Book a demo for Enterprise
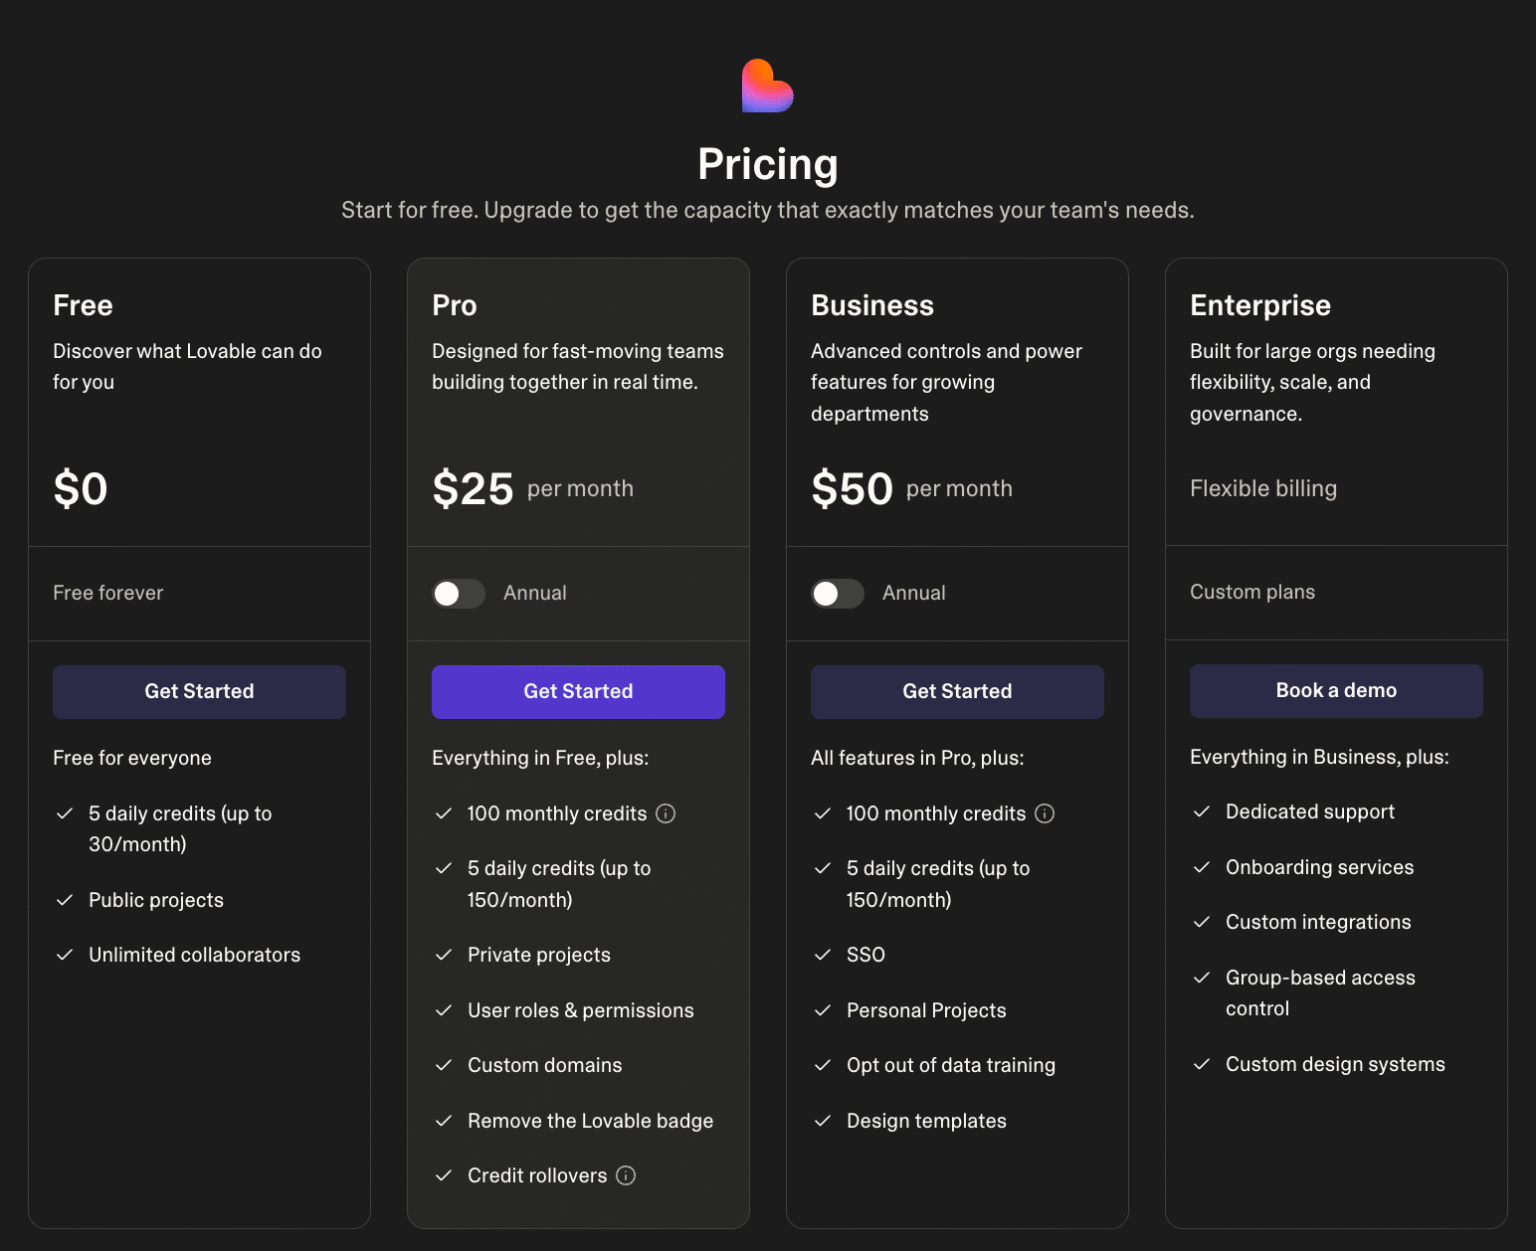1536x1251 pixels. [x=1336, y=690]
